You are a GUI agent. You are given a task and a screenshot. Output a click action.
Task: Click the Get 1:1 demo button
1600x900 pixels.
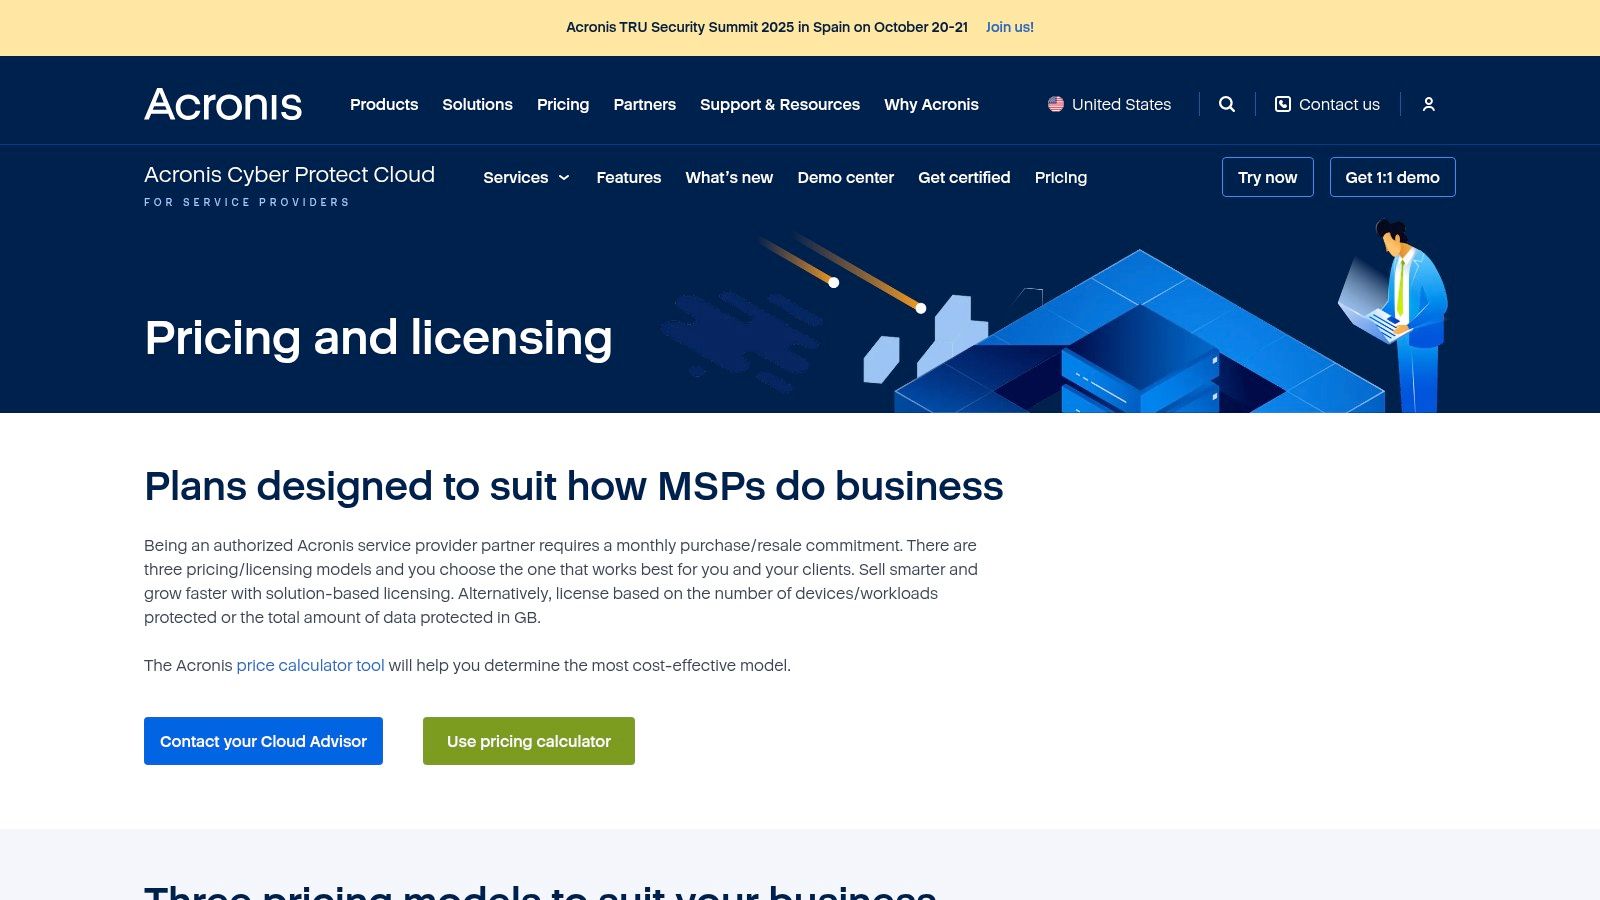(1393, 177)
